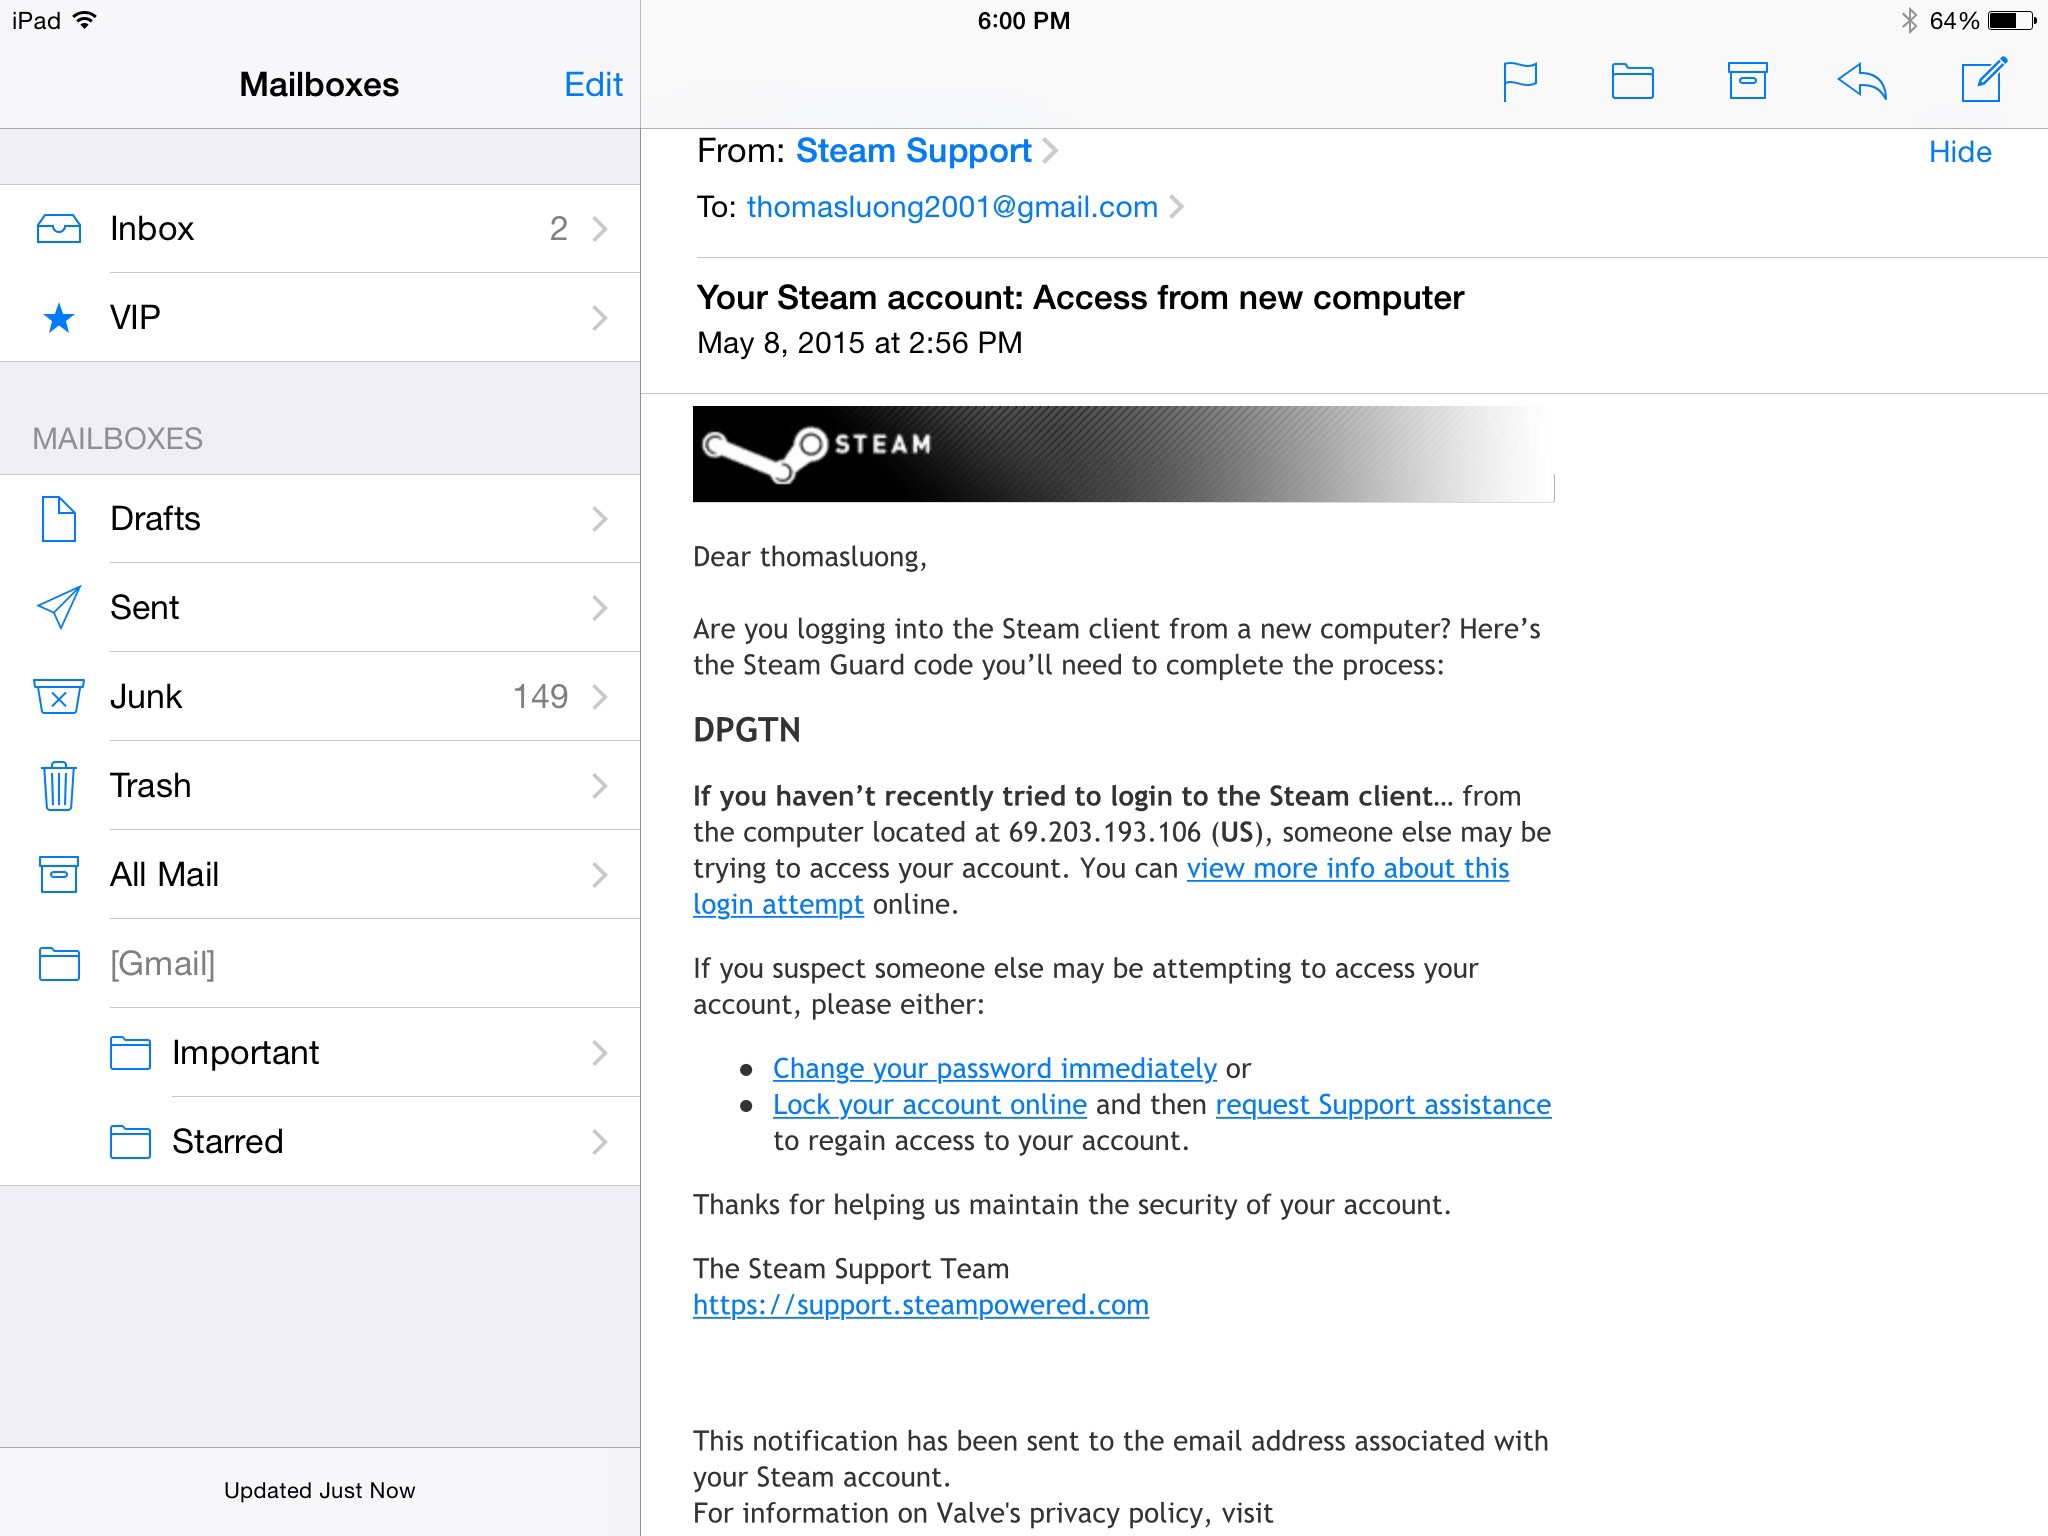Open Inbox via its chevron
Screen dimensions: 2048x1536
pyautogui.click(x=599, y=229)
